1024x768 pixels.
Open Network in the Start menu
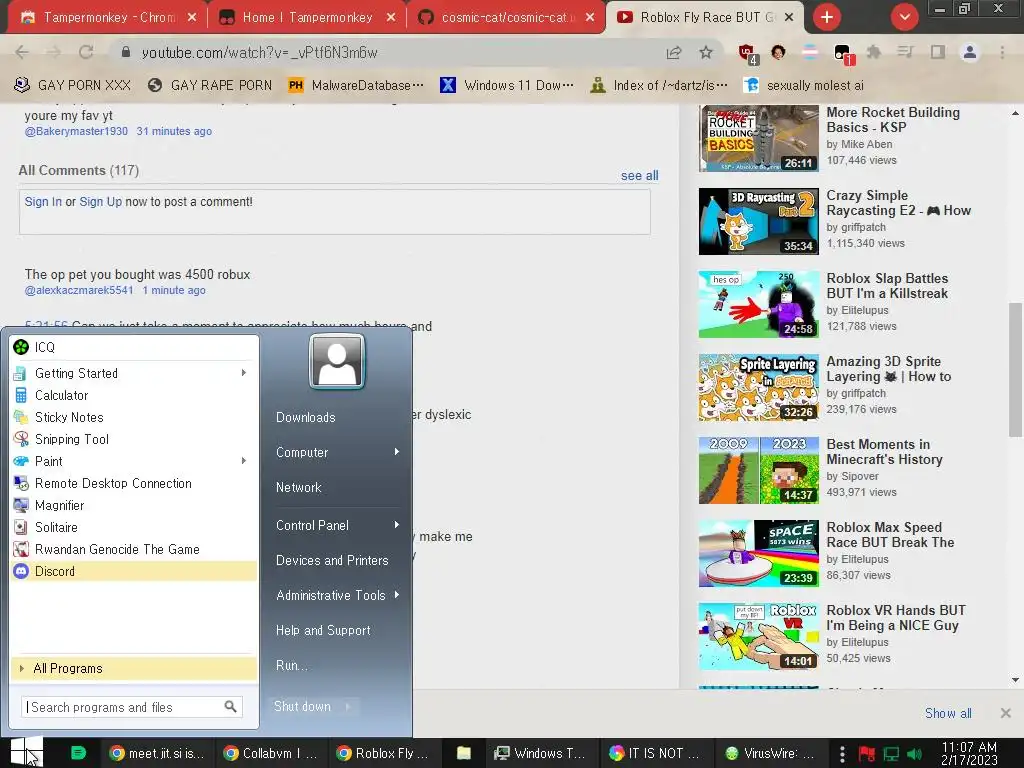coord(298,487)
